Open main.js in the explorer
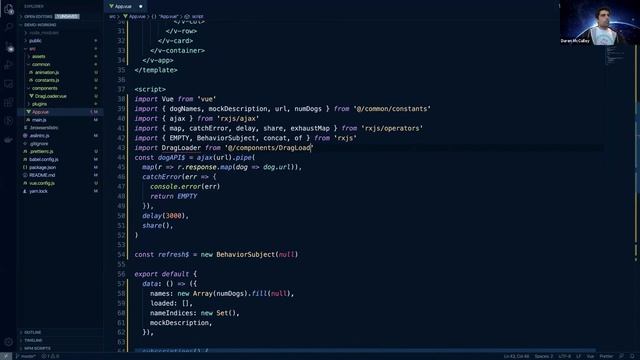The image size is (640, 360). (39, 120)
